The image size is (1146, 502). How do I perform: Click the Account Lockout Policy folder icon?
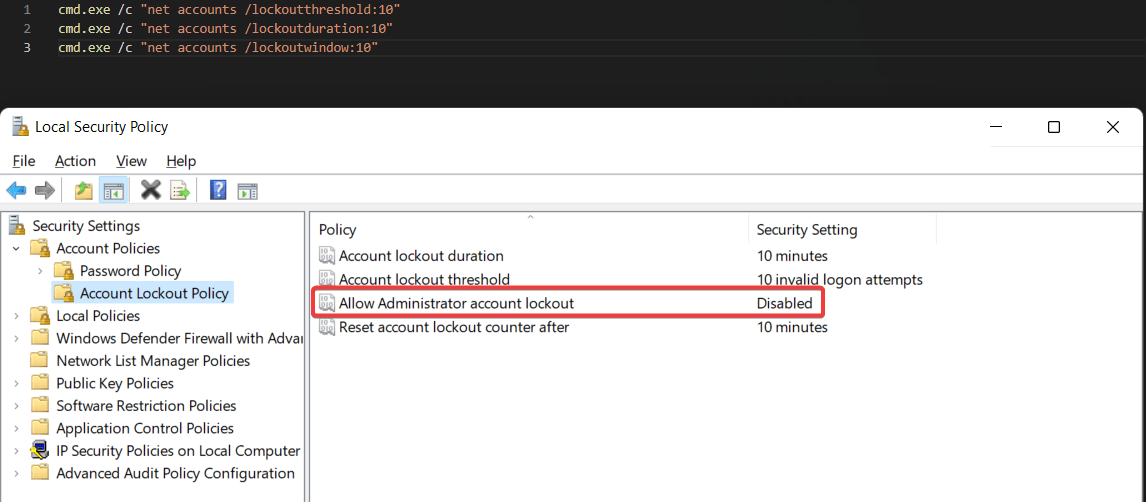[64, 294]
